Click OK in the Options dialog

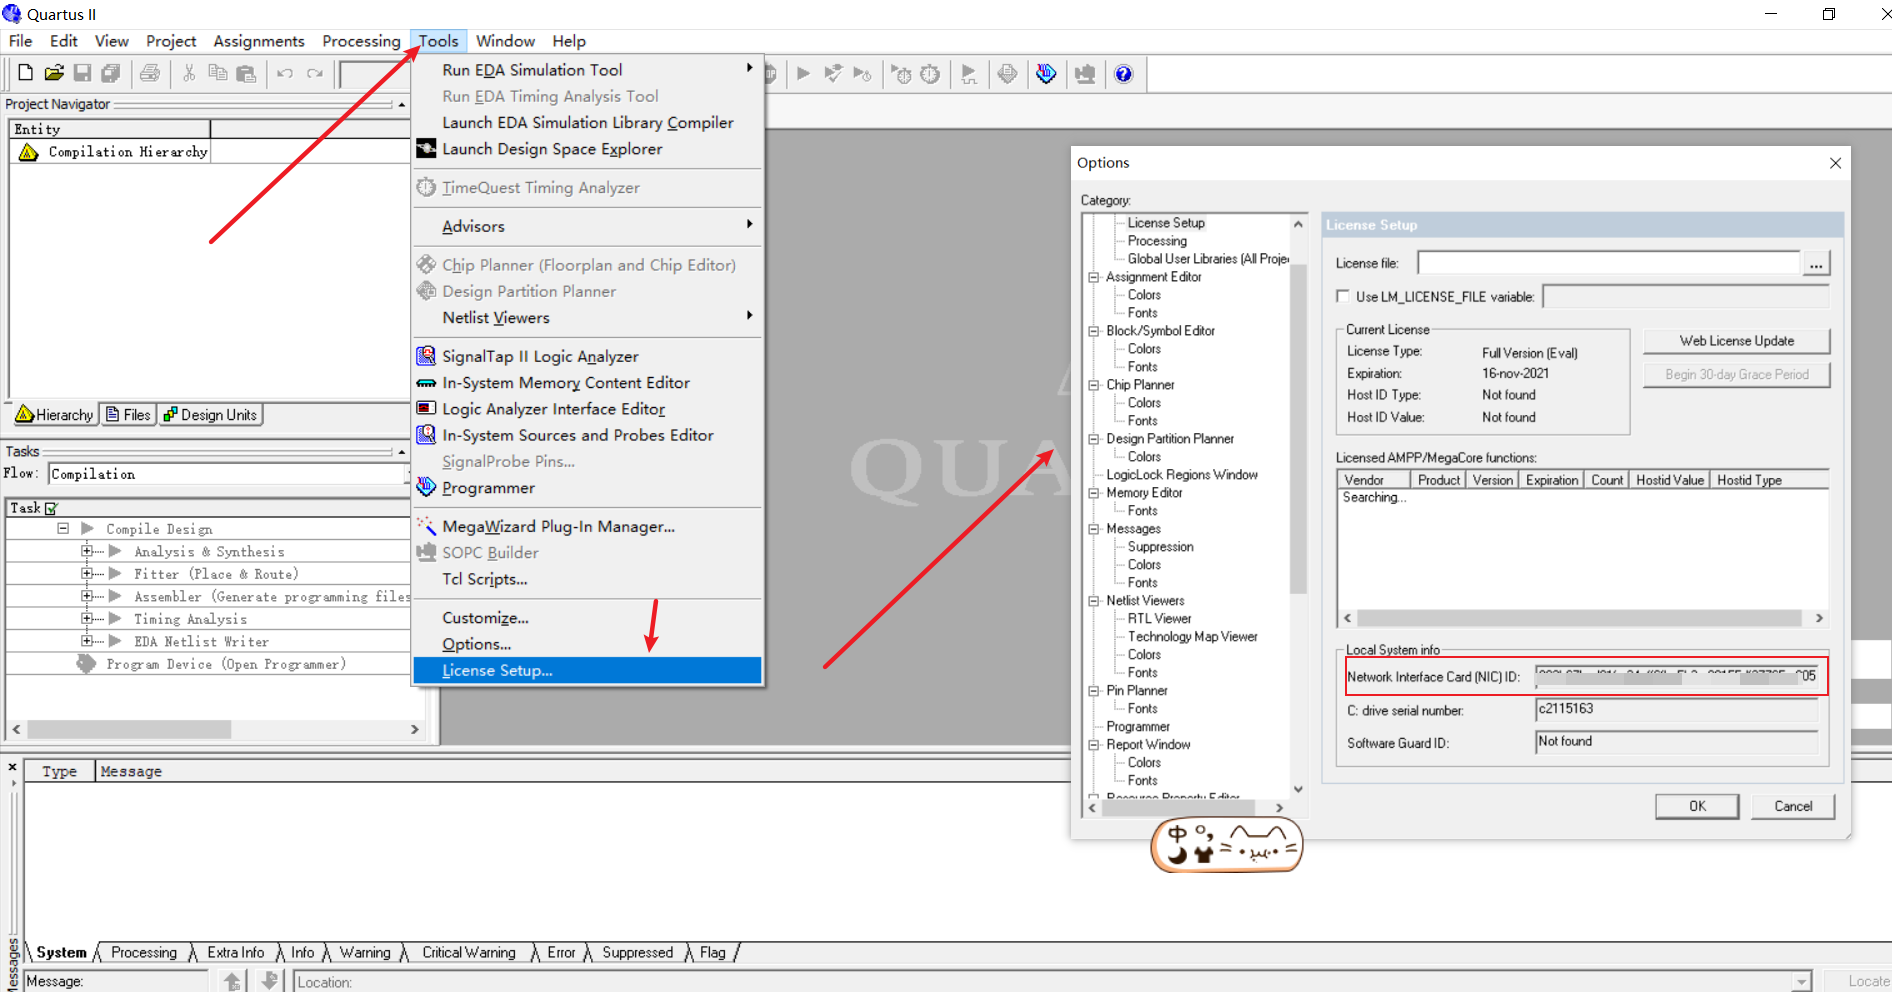coord(1697,806)
